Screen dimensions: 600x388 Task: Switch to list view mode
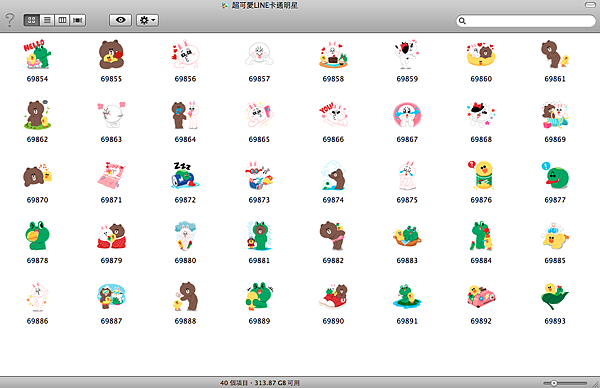pos(47,20)
